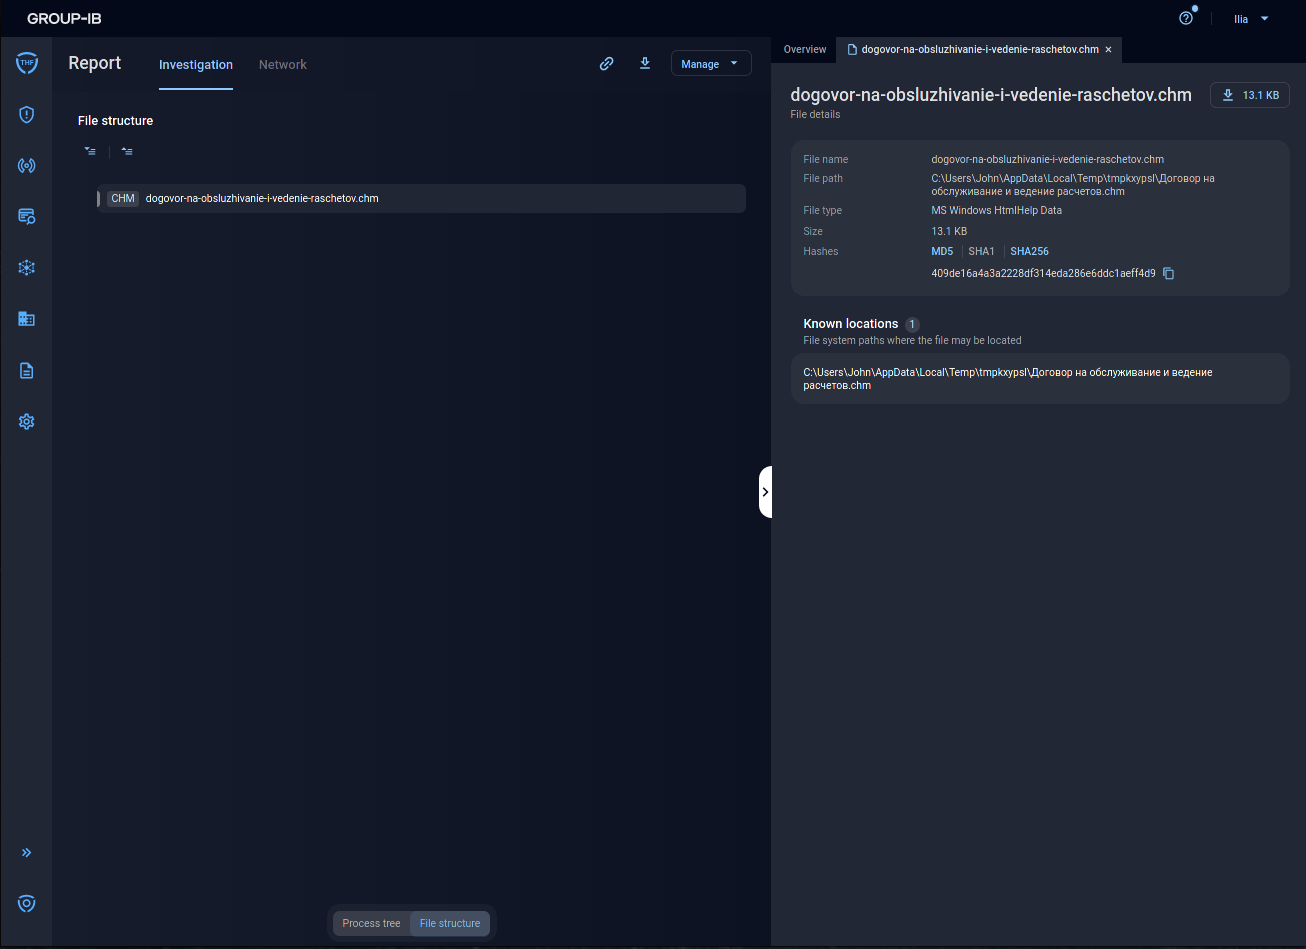Select the organization building icon
This screenshot has height=949, width=1306.
click(26, 319)
